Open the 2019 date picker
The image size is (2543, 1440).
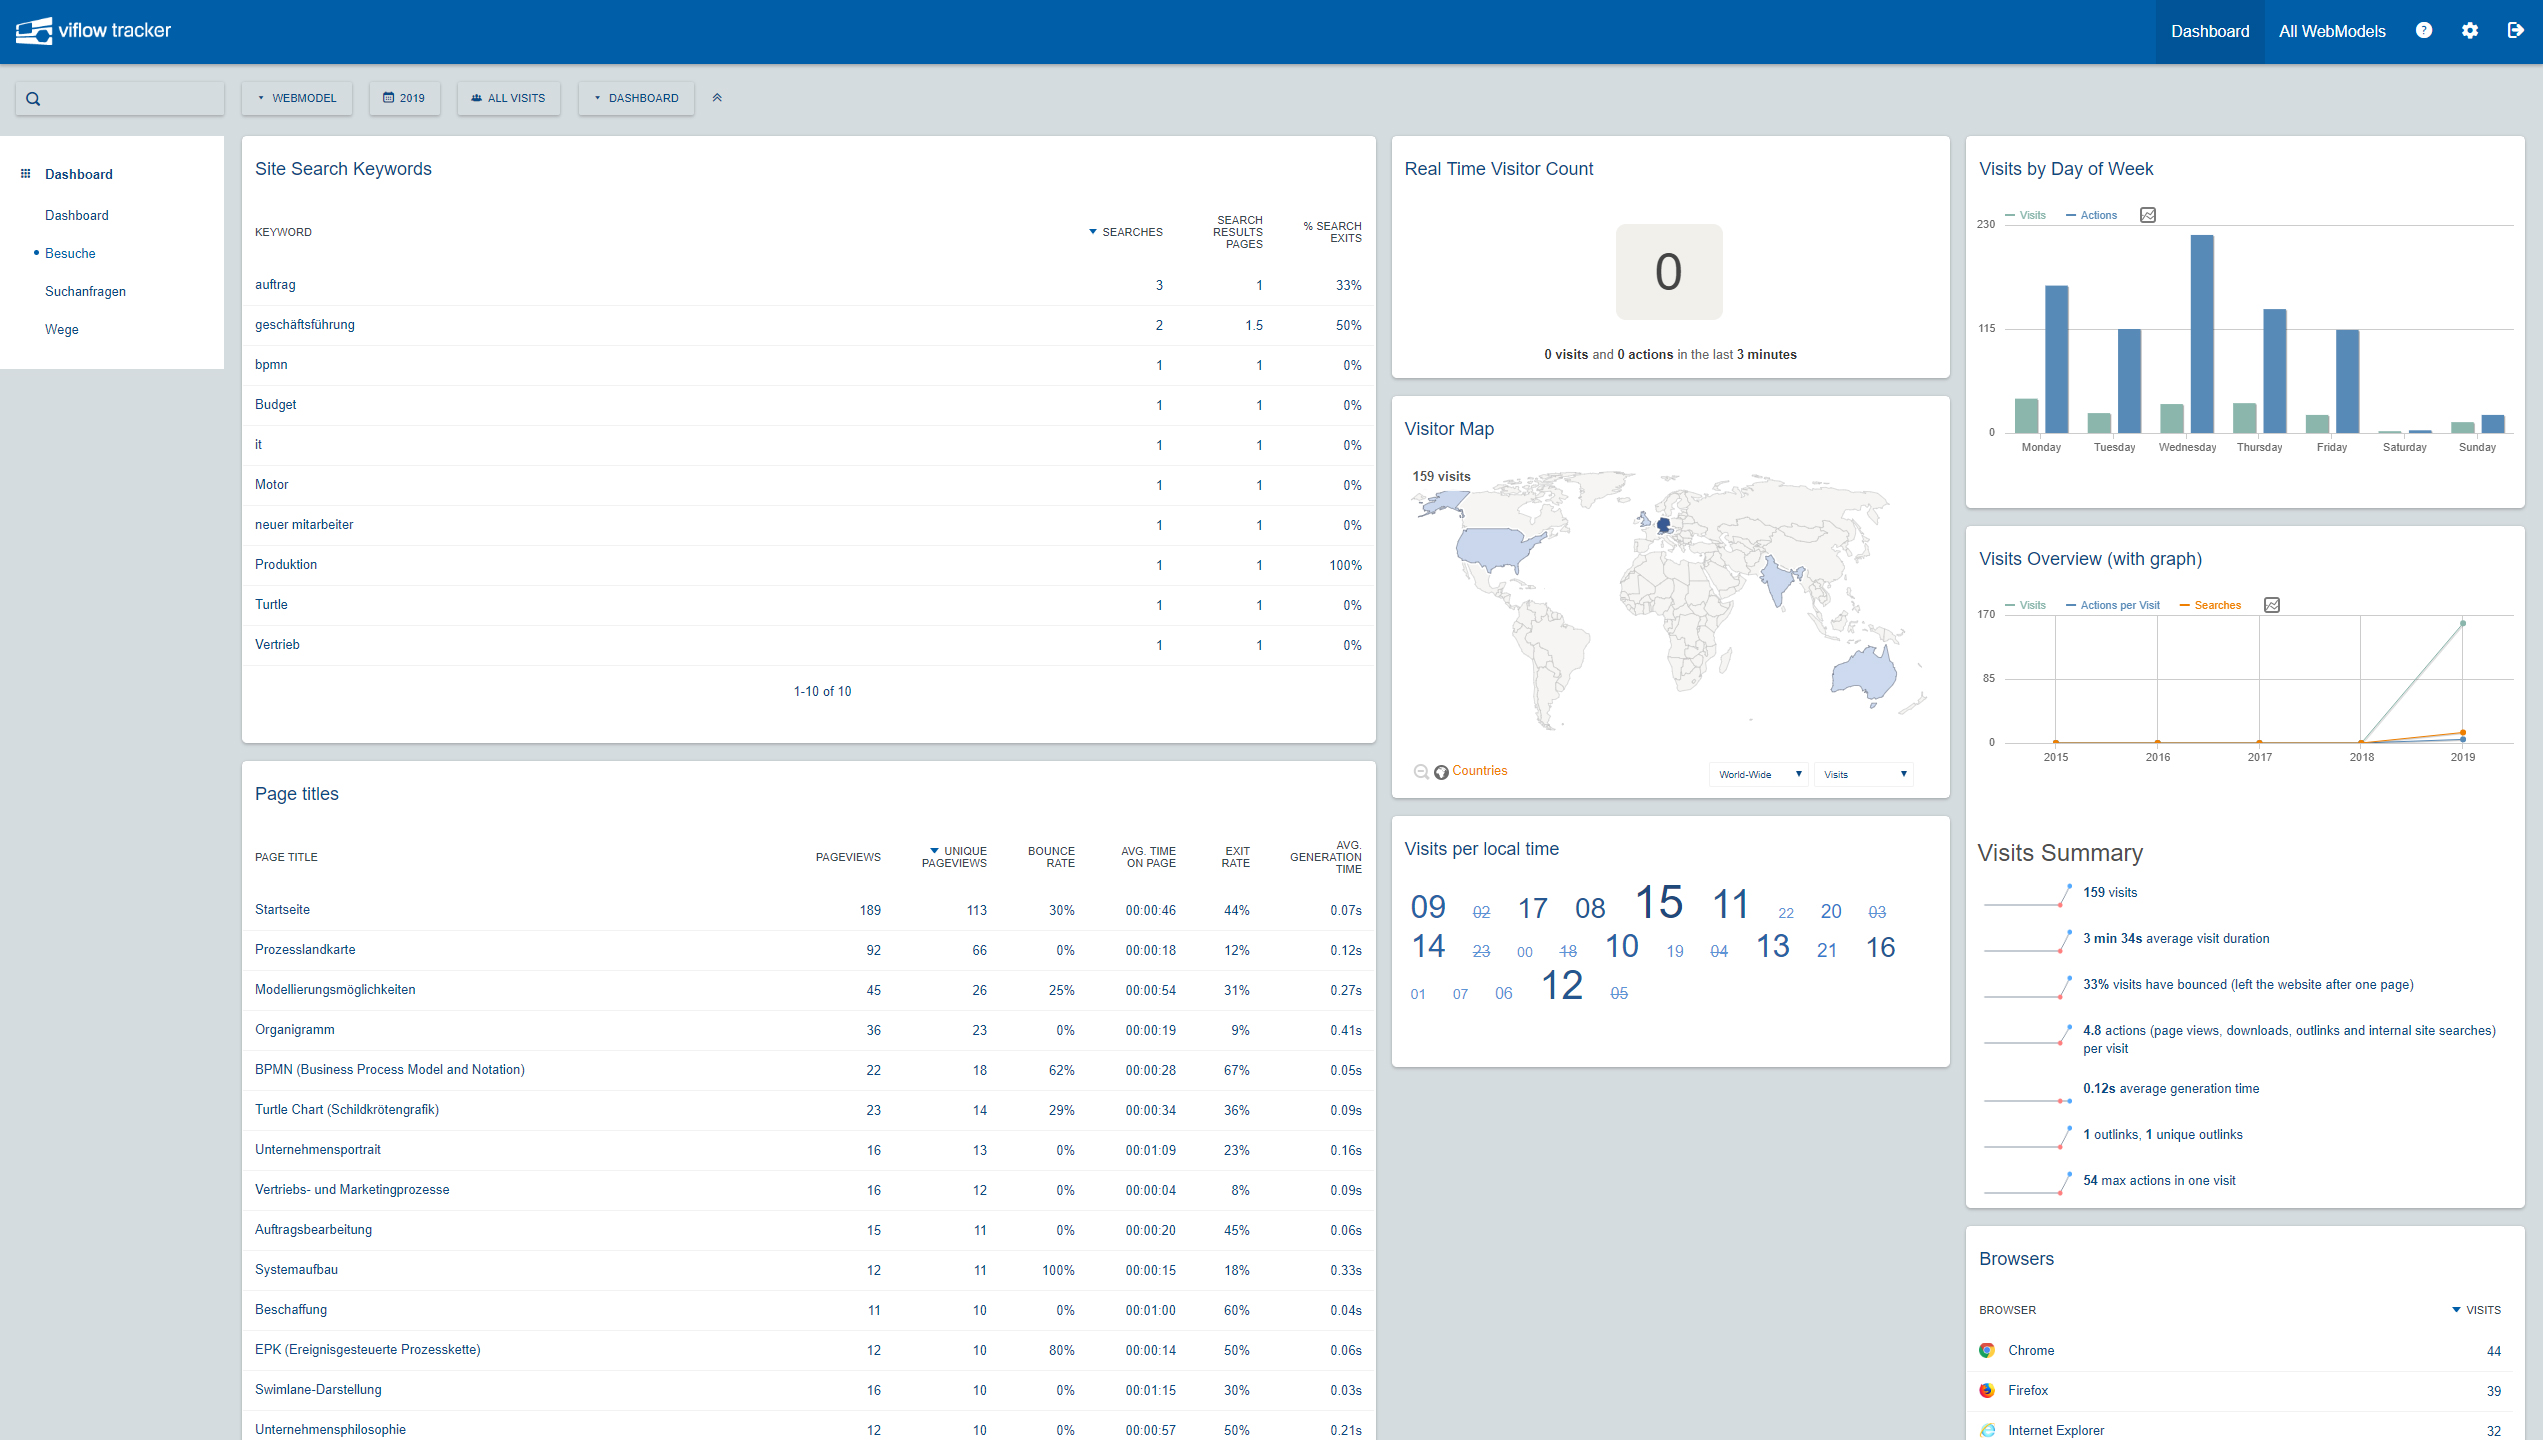click(x=404, y=98)
